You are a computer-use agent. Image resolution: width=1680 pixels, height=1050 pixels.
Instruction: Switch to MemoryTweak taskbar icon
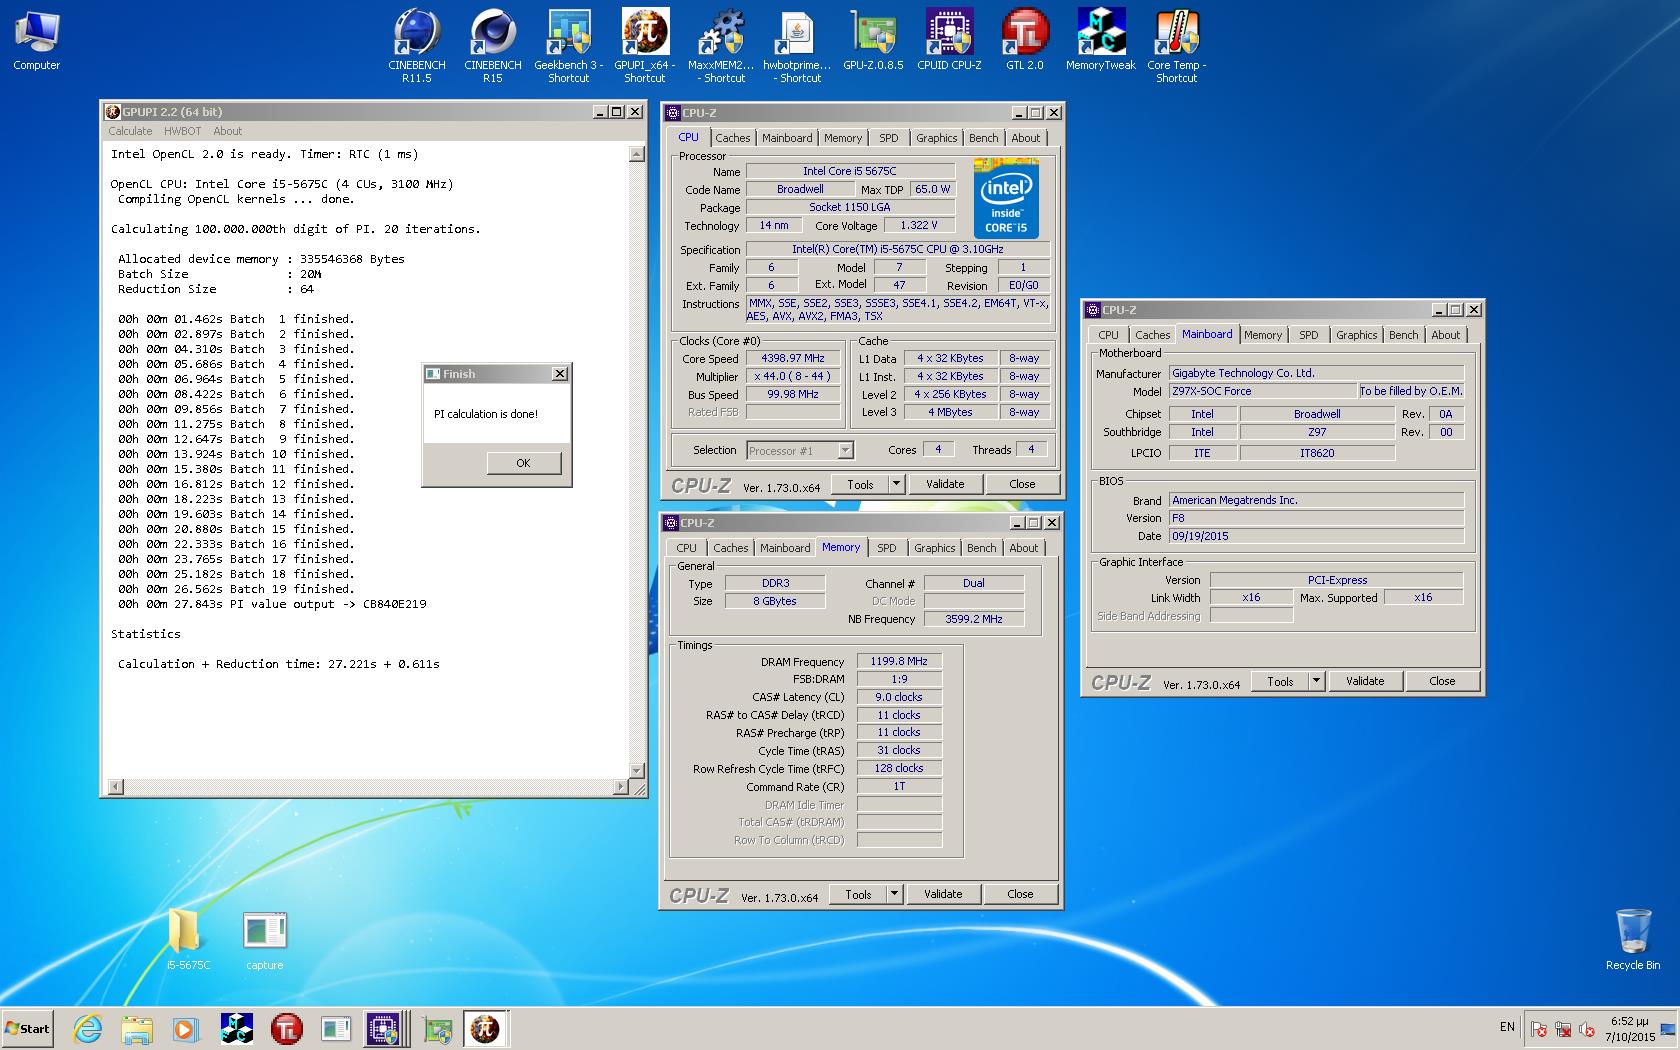(x=237, y=1029)
